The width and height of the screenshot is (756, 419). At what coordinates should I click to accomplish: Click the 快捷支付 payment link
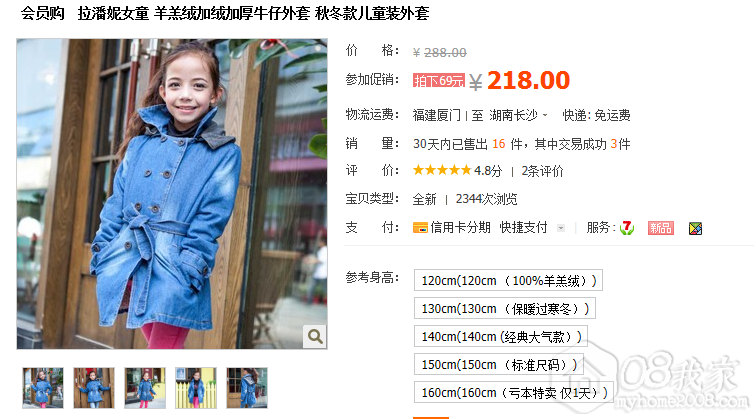[523, 228]
